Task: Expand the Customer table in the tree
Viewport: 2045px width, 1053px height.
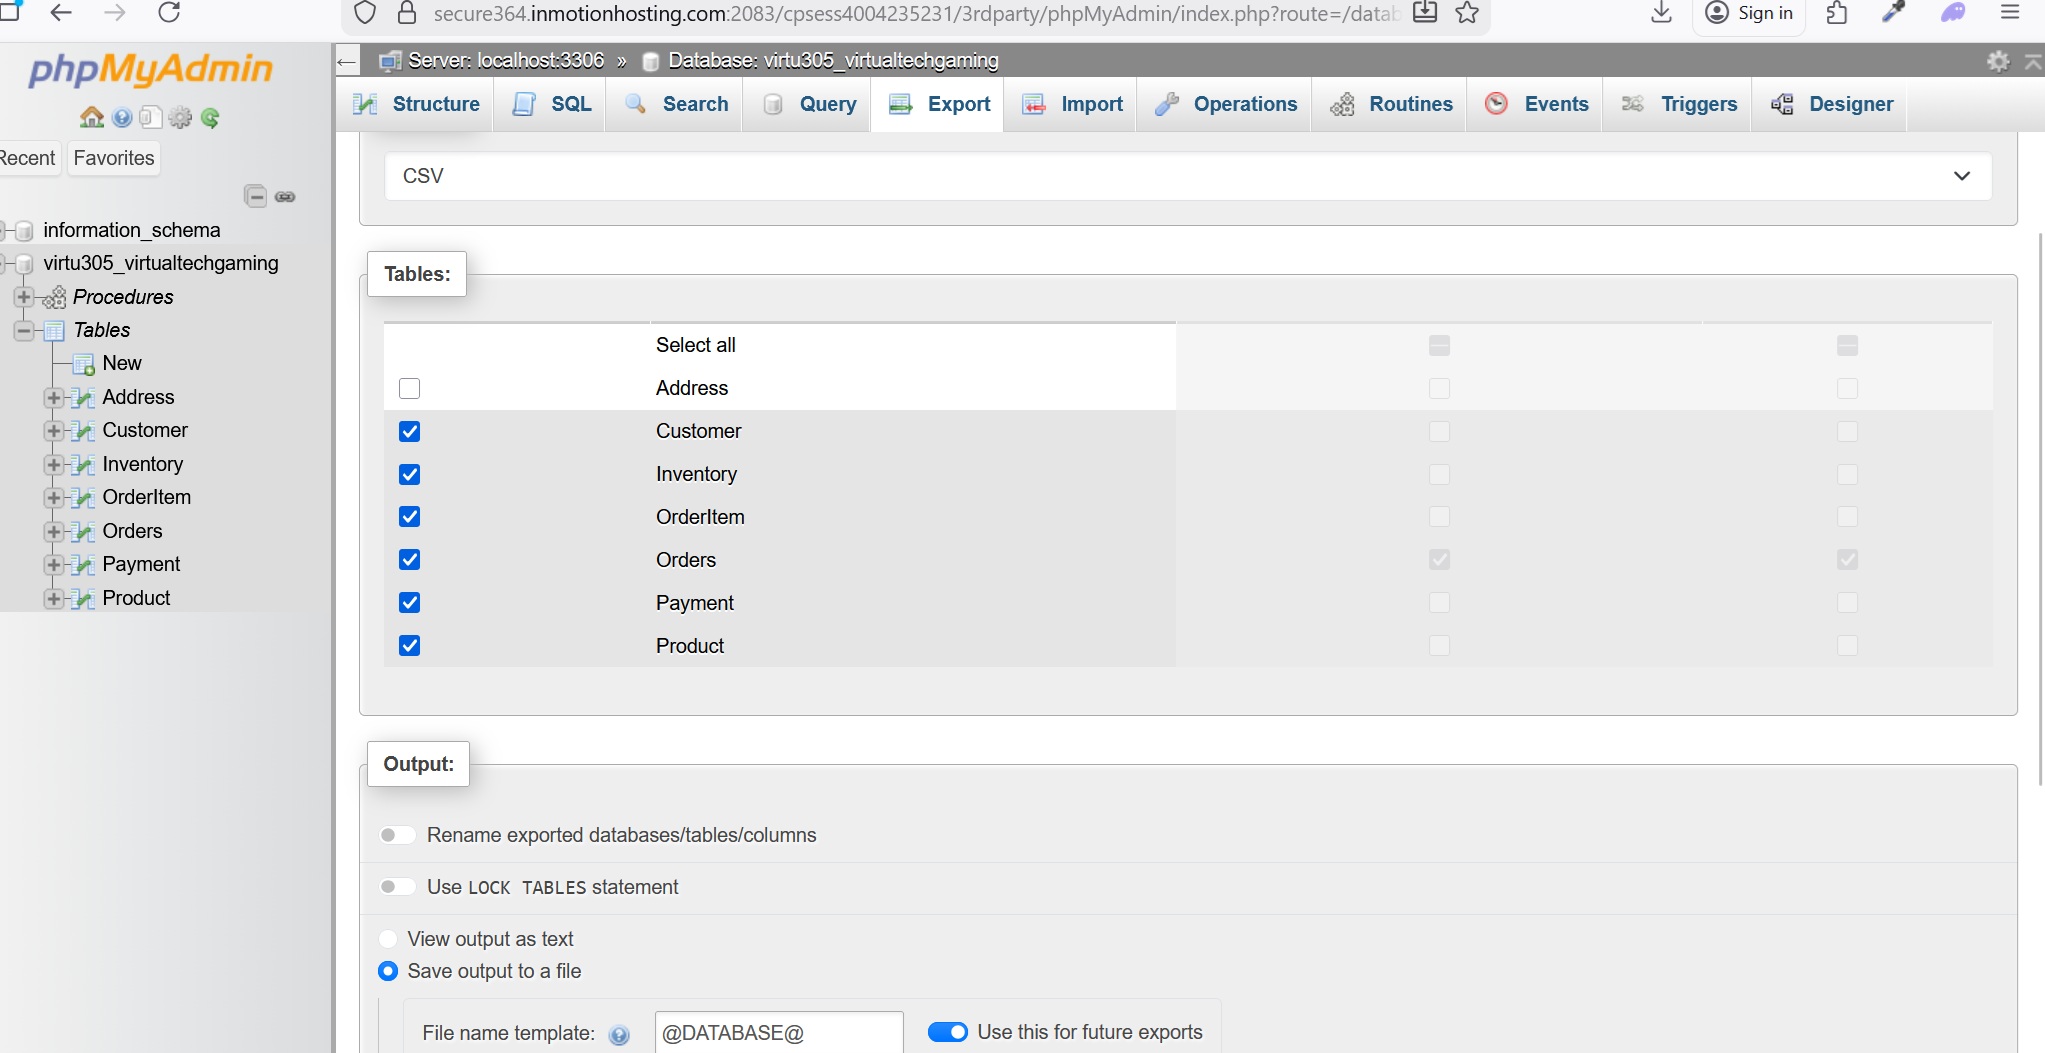Action: point(53,430)
